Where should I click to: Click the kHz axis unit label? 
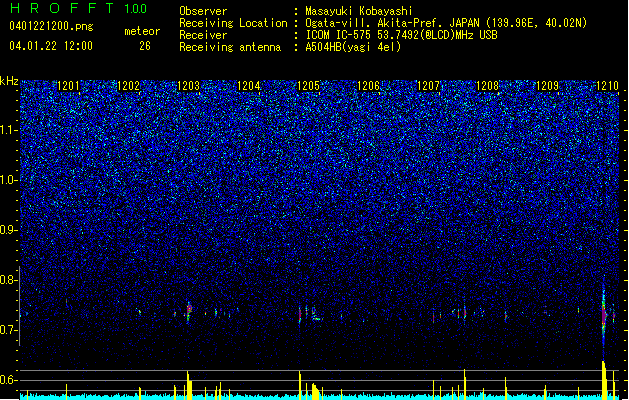point(9,81)
